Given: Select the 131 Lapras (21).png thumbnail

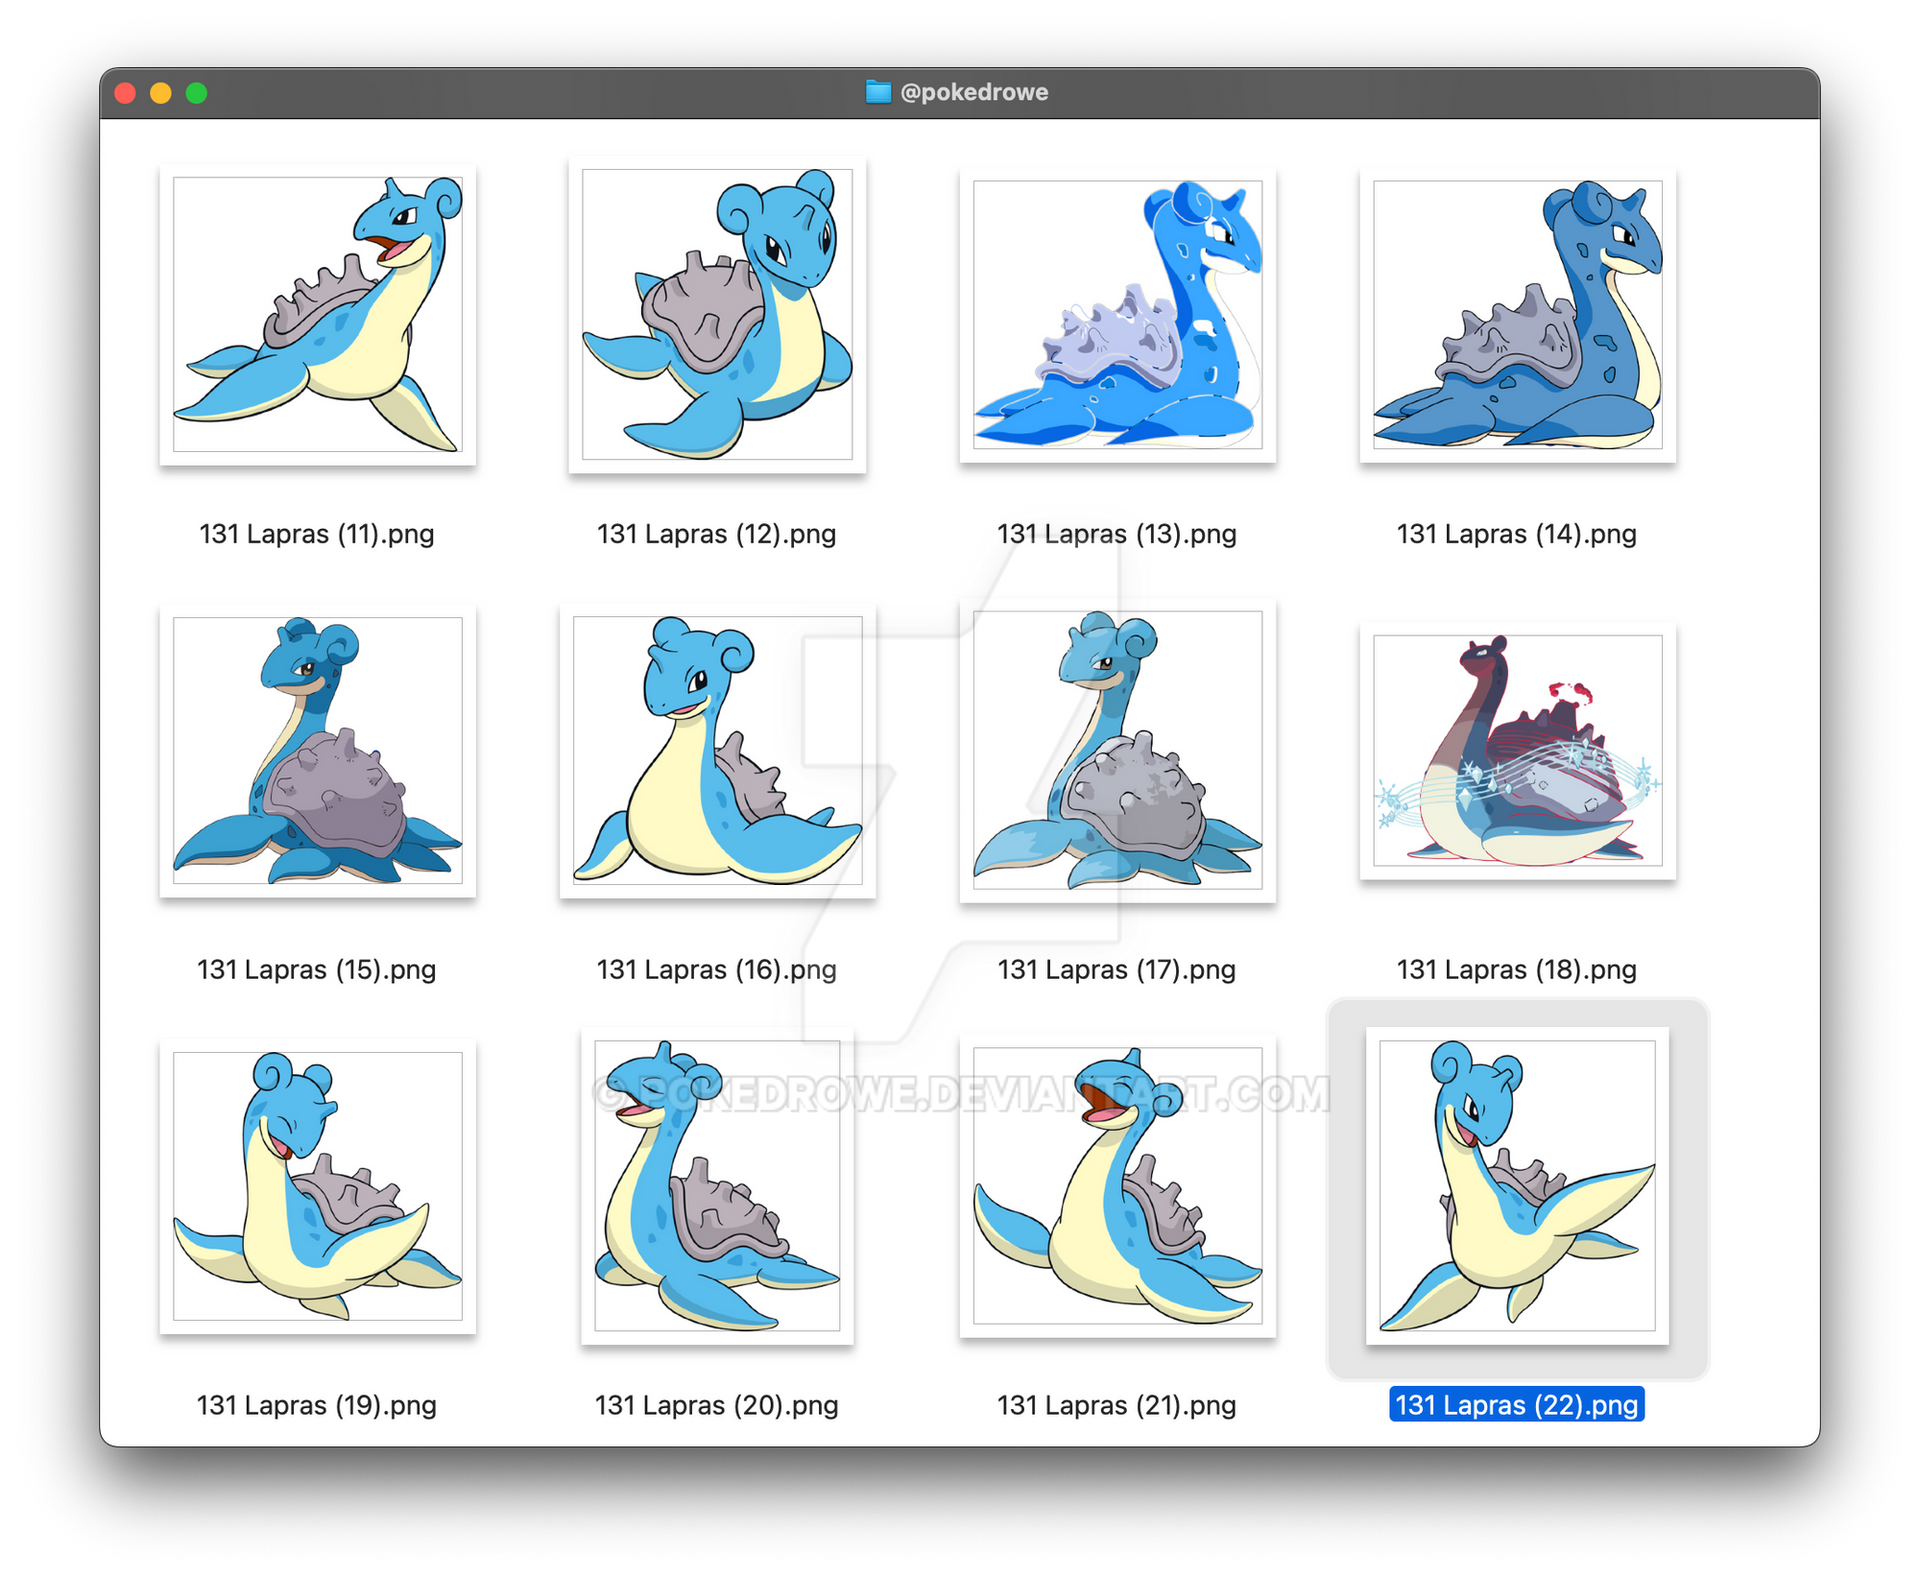Looking at the screenshot, I should tap(1117, 1186).
